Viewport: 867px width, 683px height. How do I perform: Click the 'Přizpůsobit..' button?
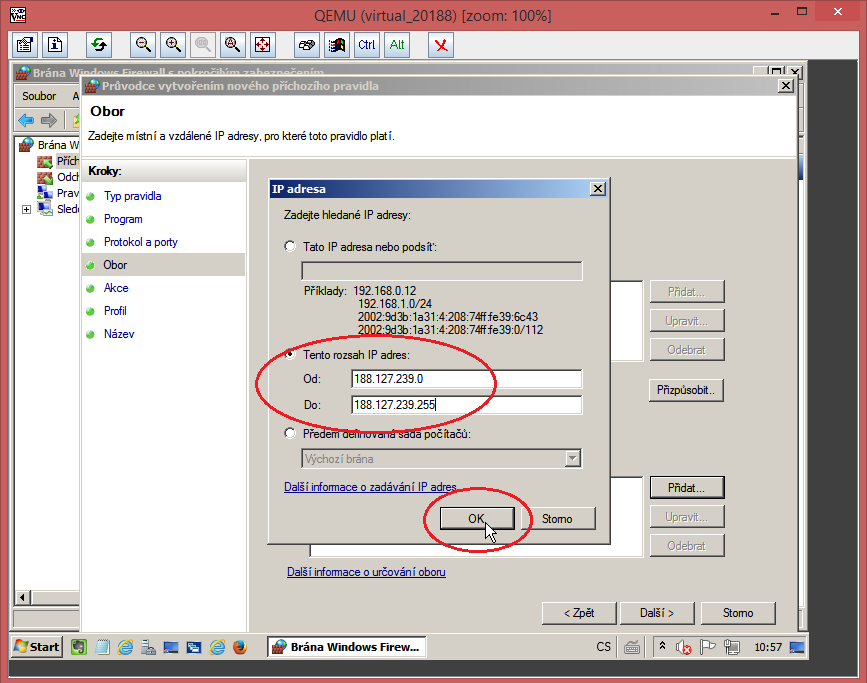(686, 390)
